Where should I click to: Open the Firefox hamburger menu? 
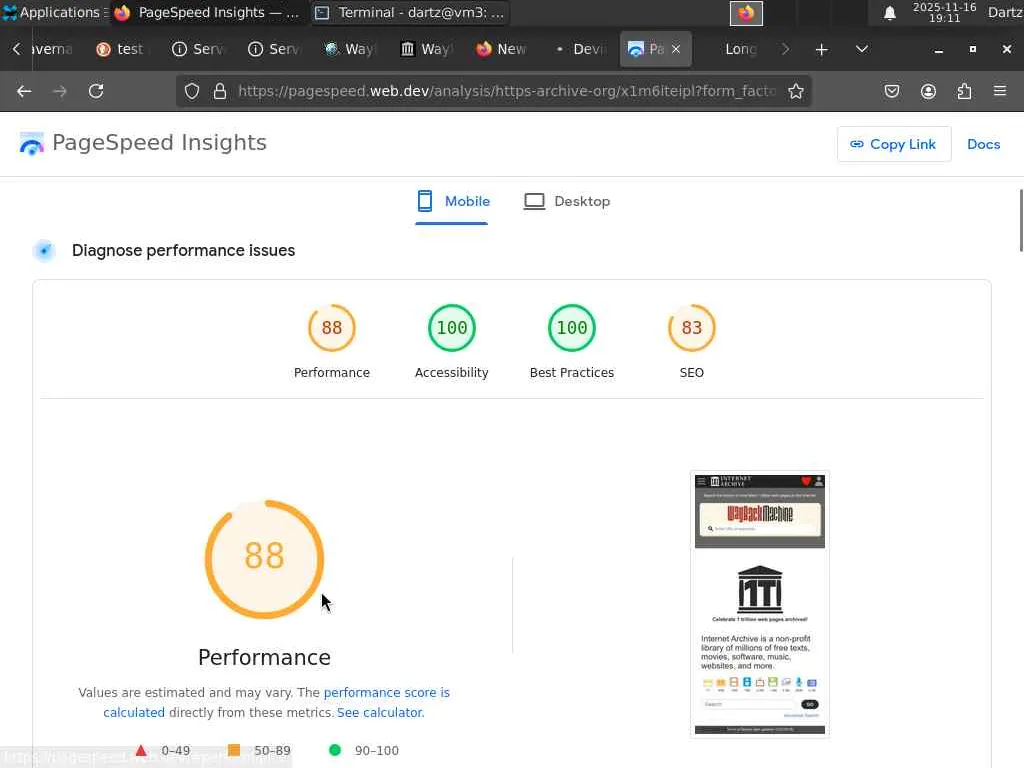coord(1000,91)
